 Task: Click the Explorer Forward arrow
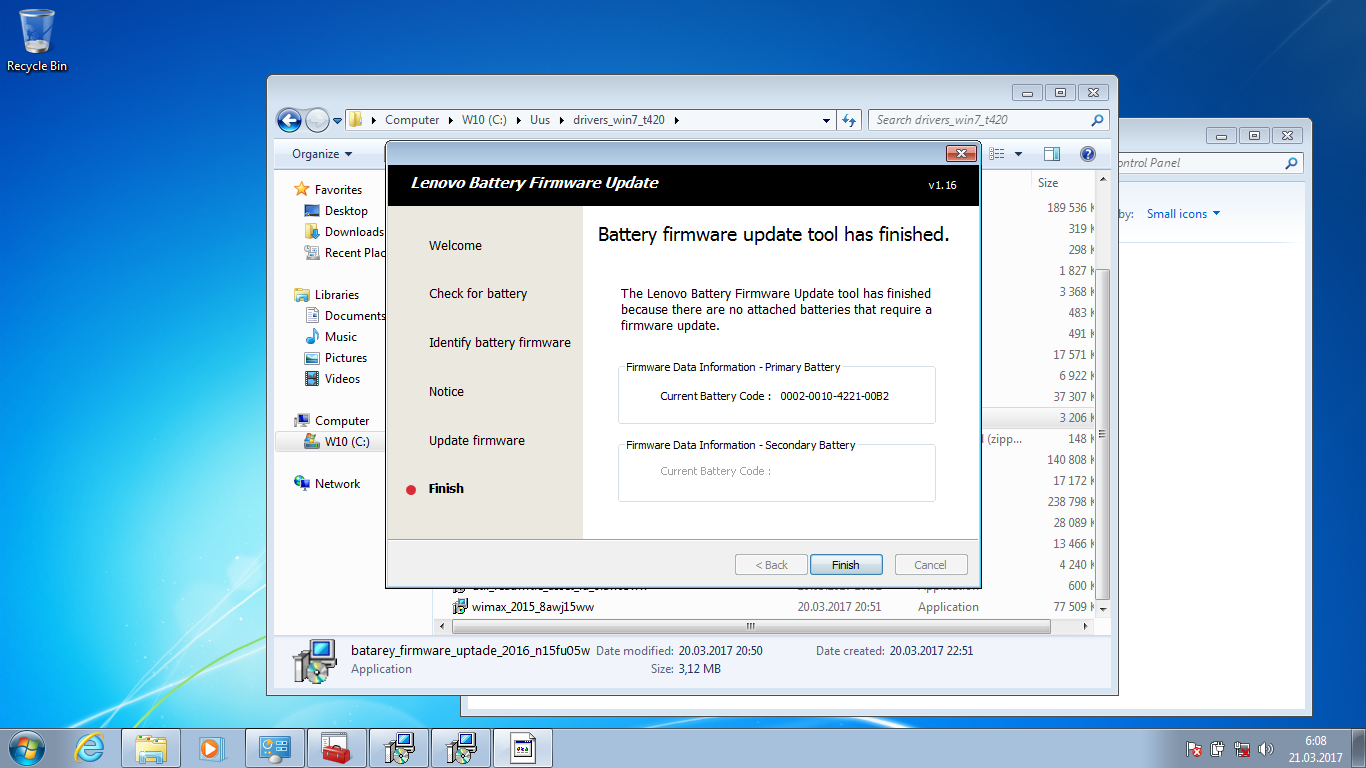tap(317, 120)
